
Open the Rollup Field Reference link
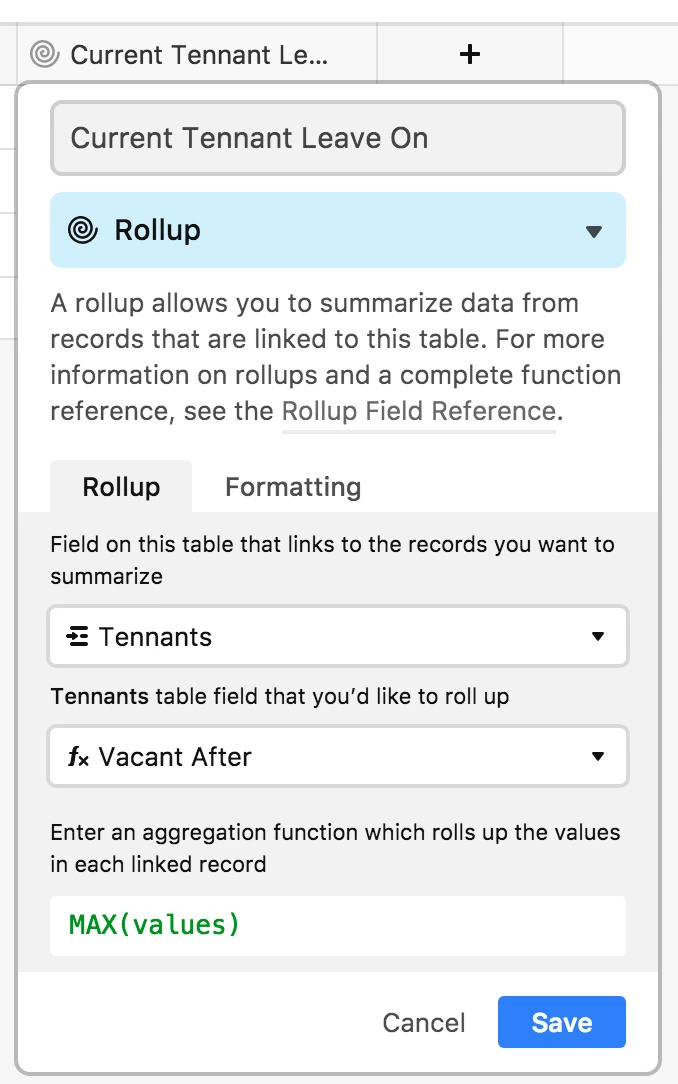[419, 411]
